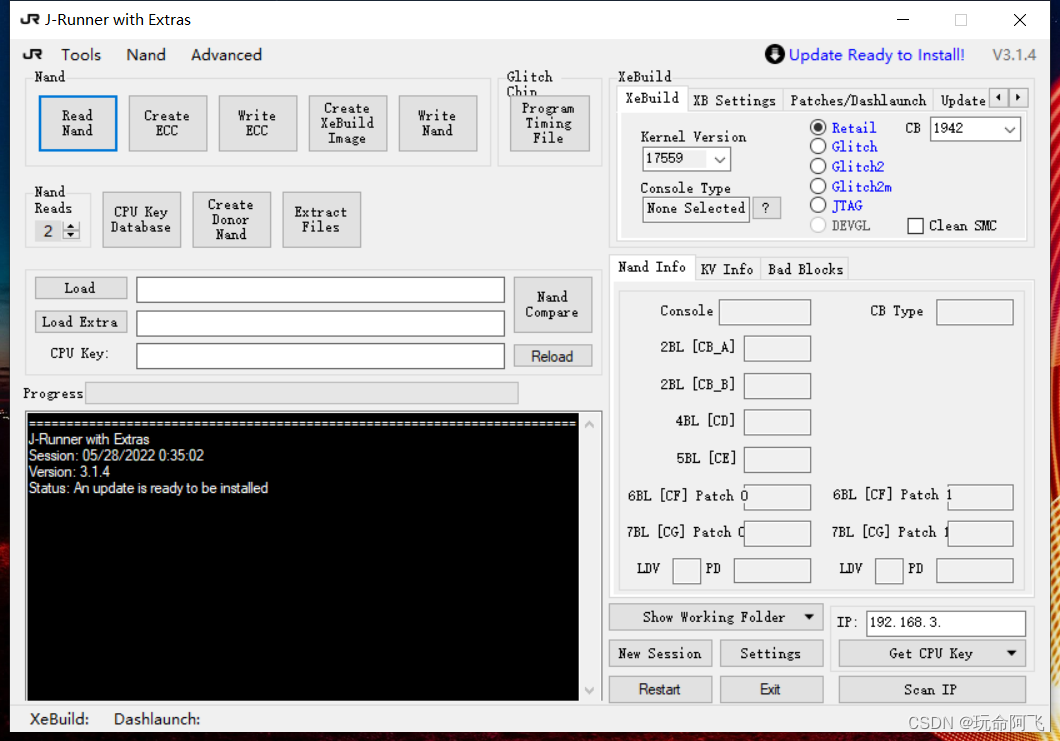
Task: Increase Nand Reads count with up arrow
Action: [70, 226]
